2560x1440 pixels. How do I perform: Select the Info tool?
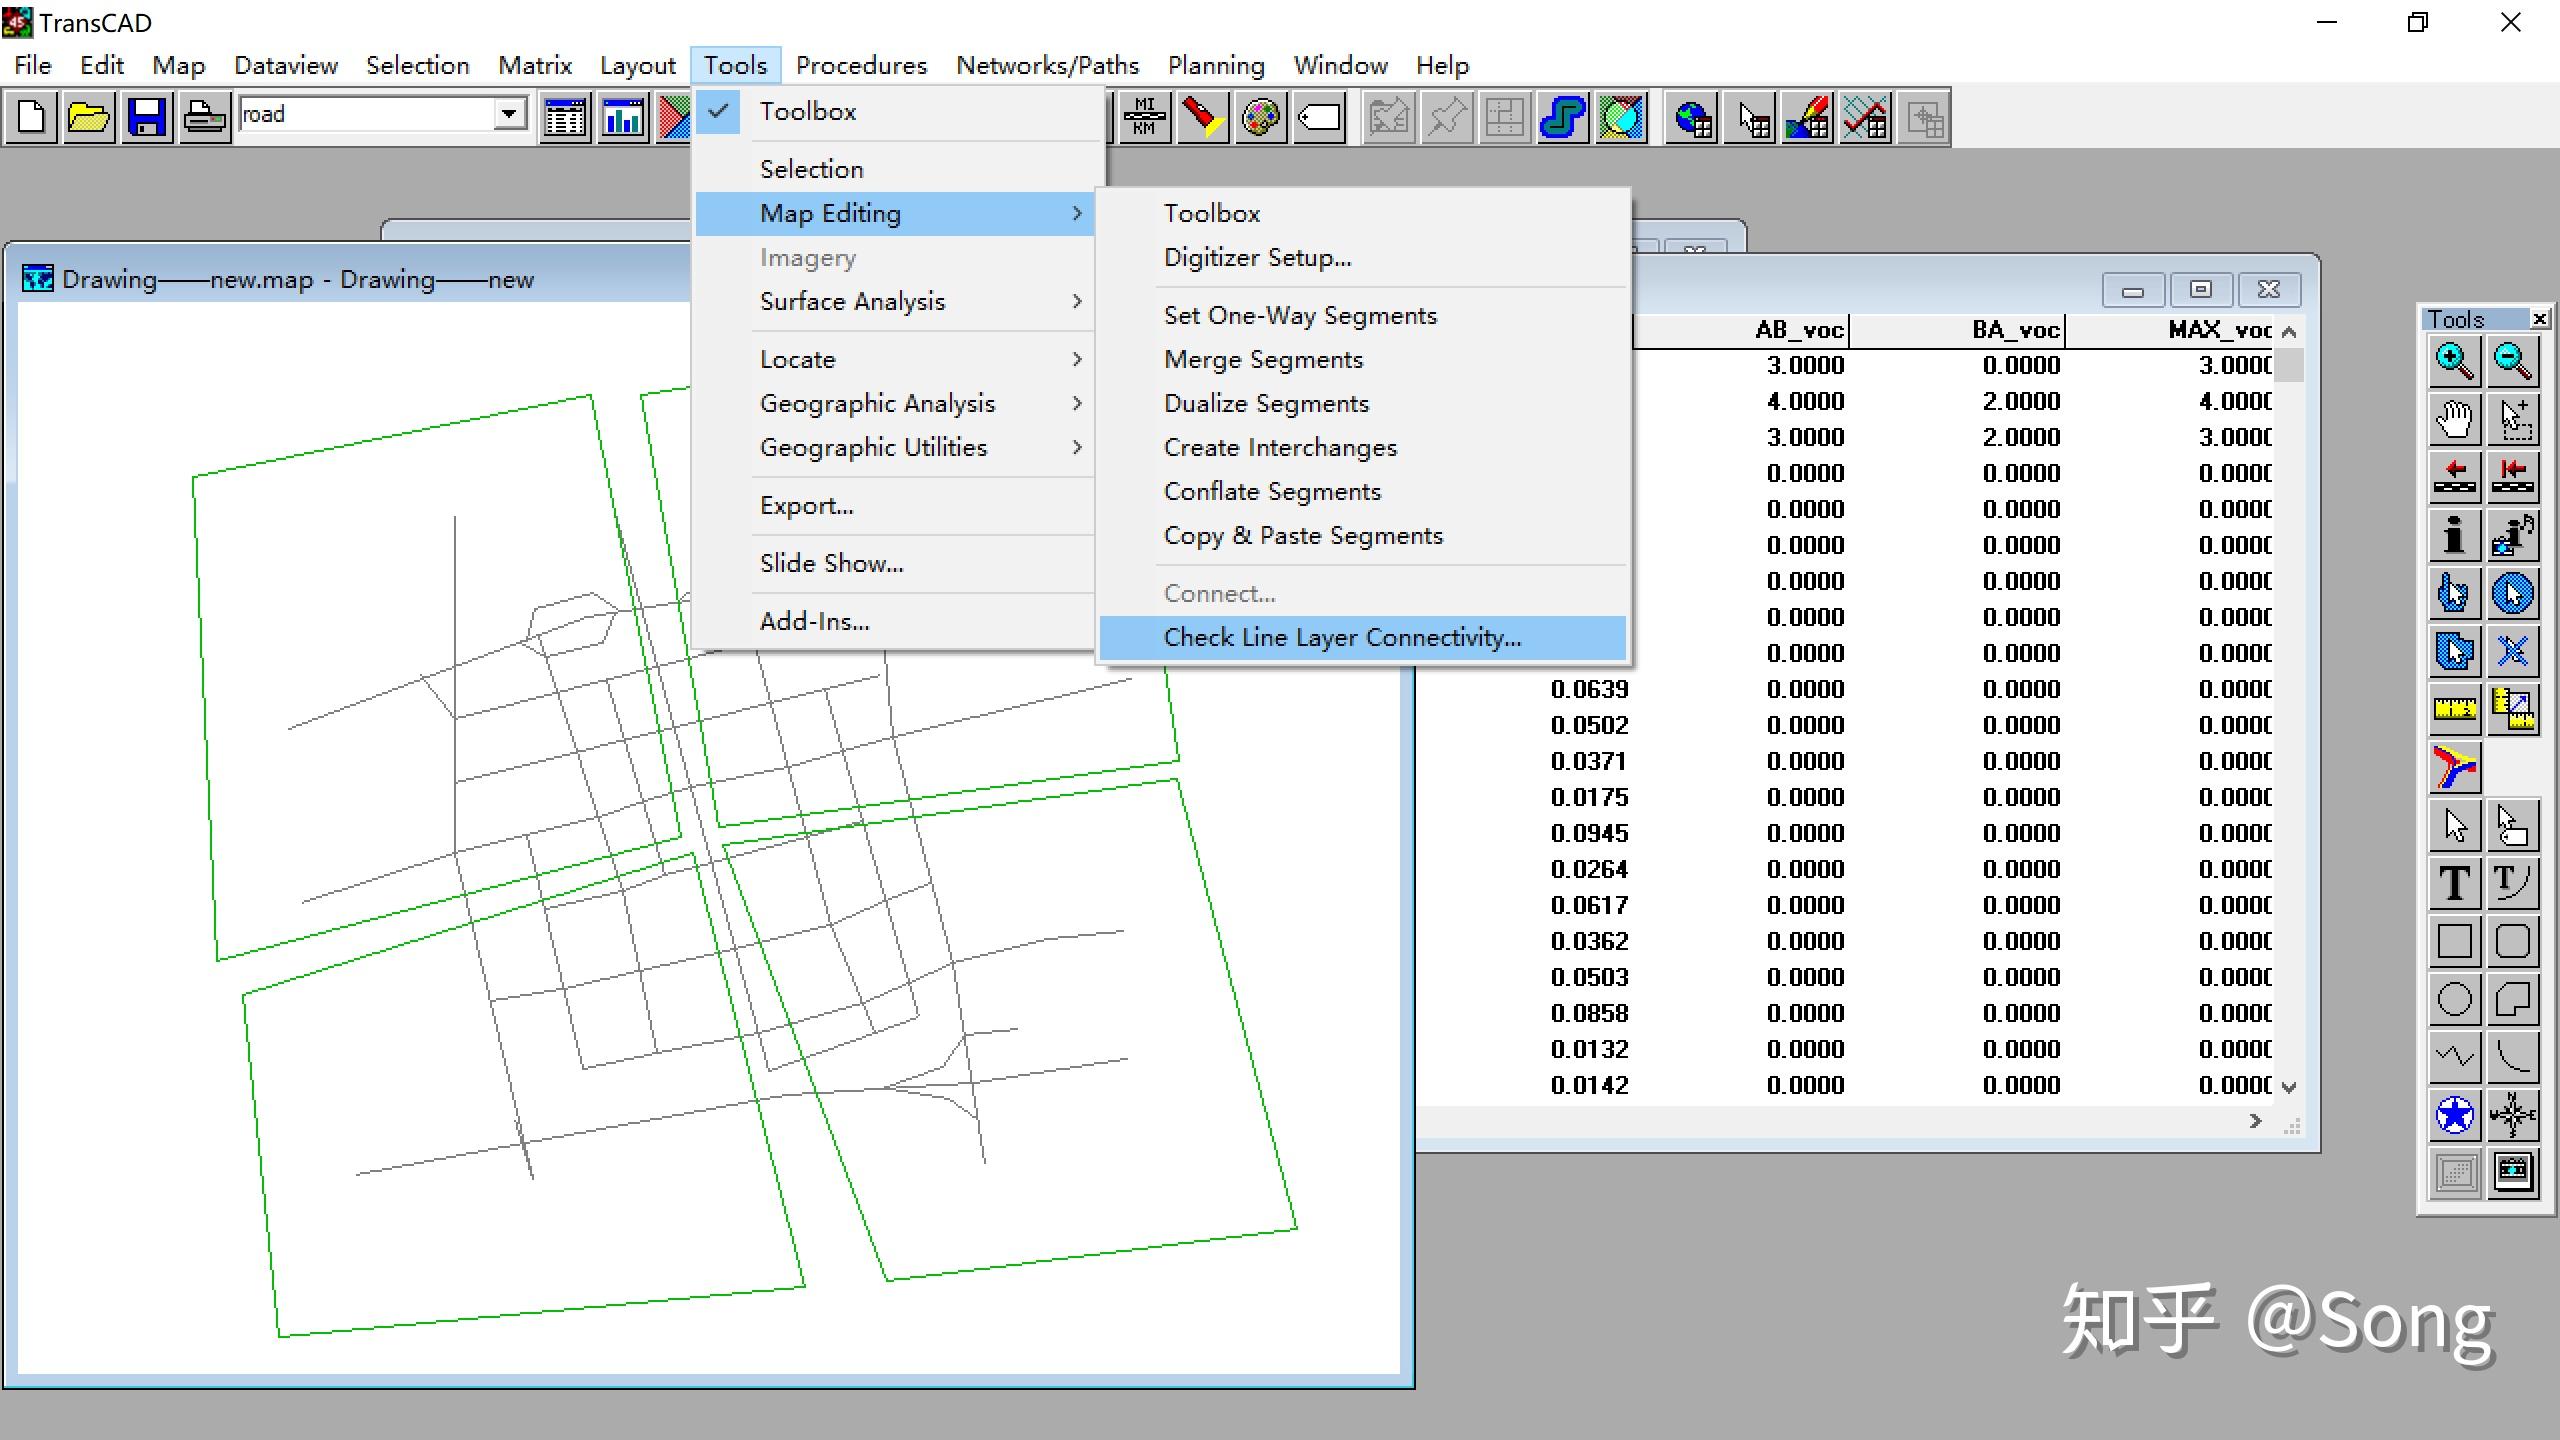pyautogui.click(x=2454, y=535)
